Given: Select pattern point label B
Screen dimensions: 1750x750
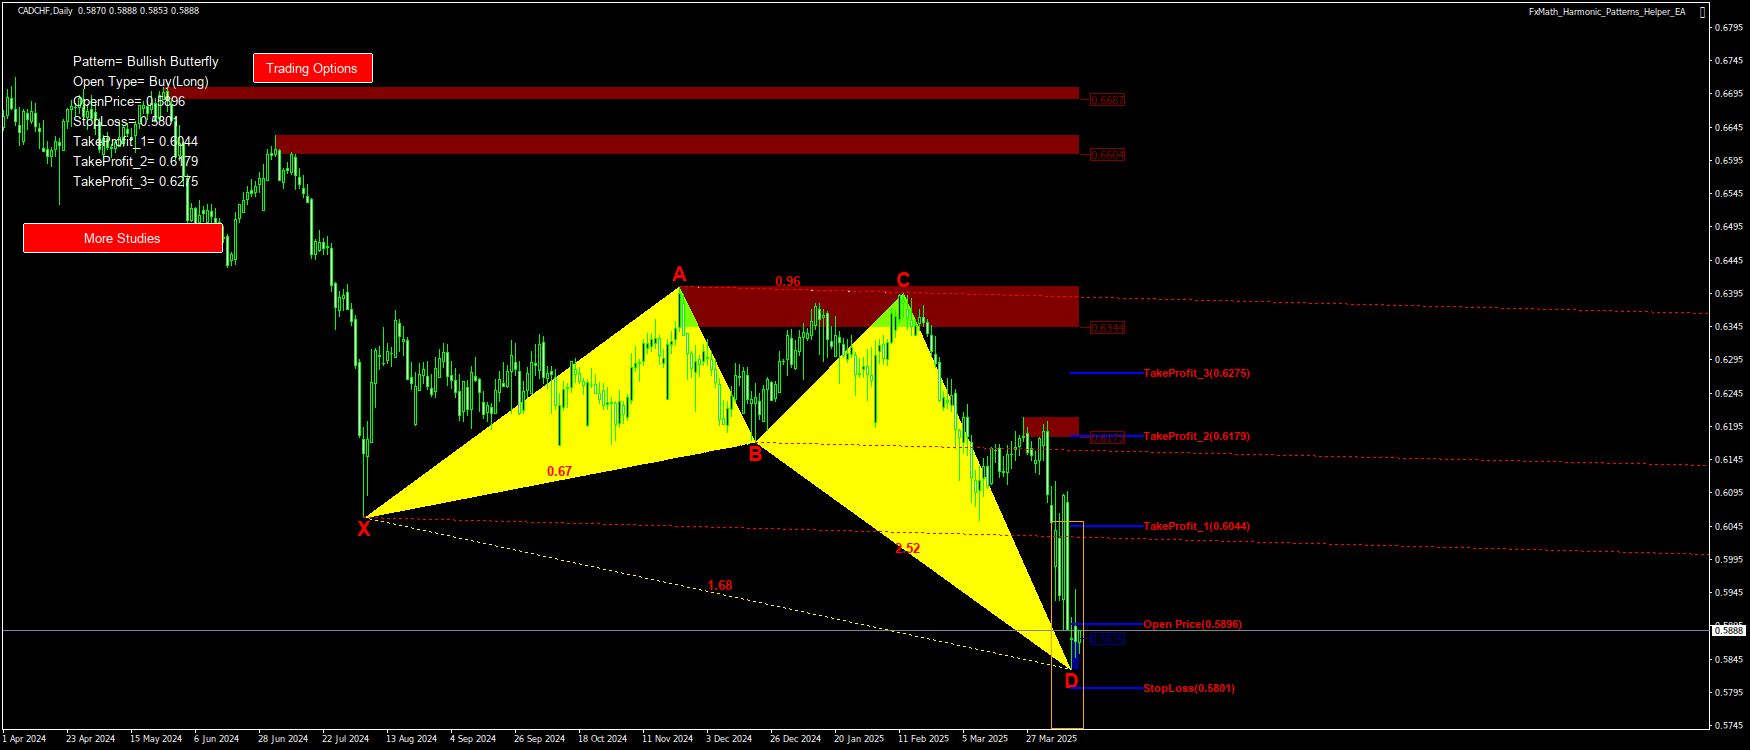Looking at the screenshot, I should [755, 455].
